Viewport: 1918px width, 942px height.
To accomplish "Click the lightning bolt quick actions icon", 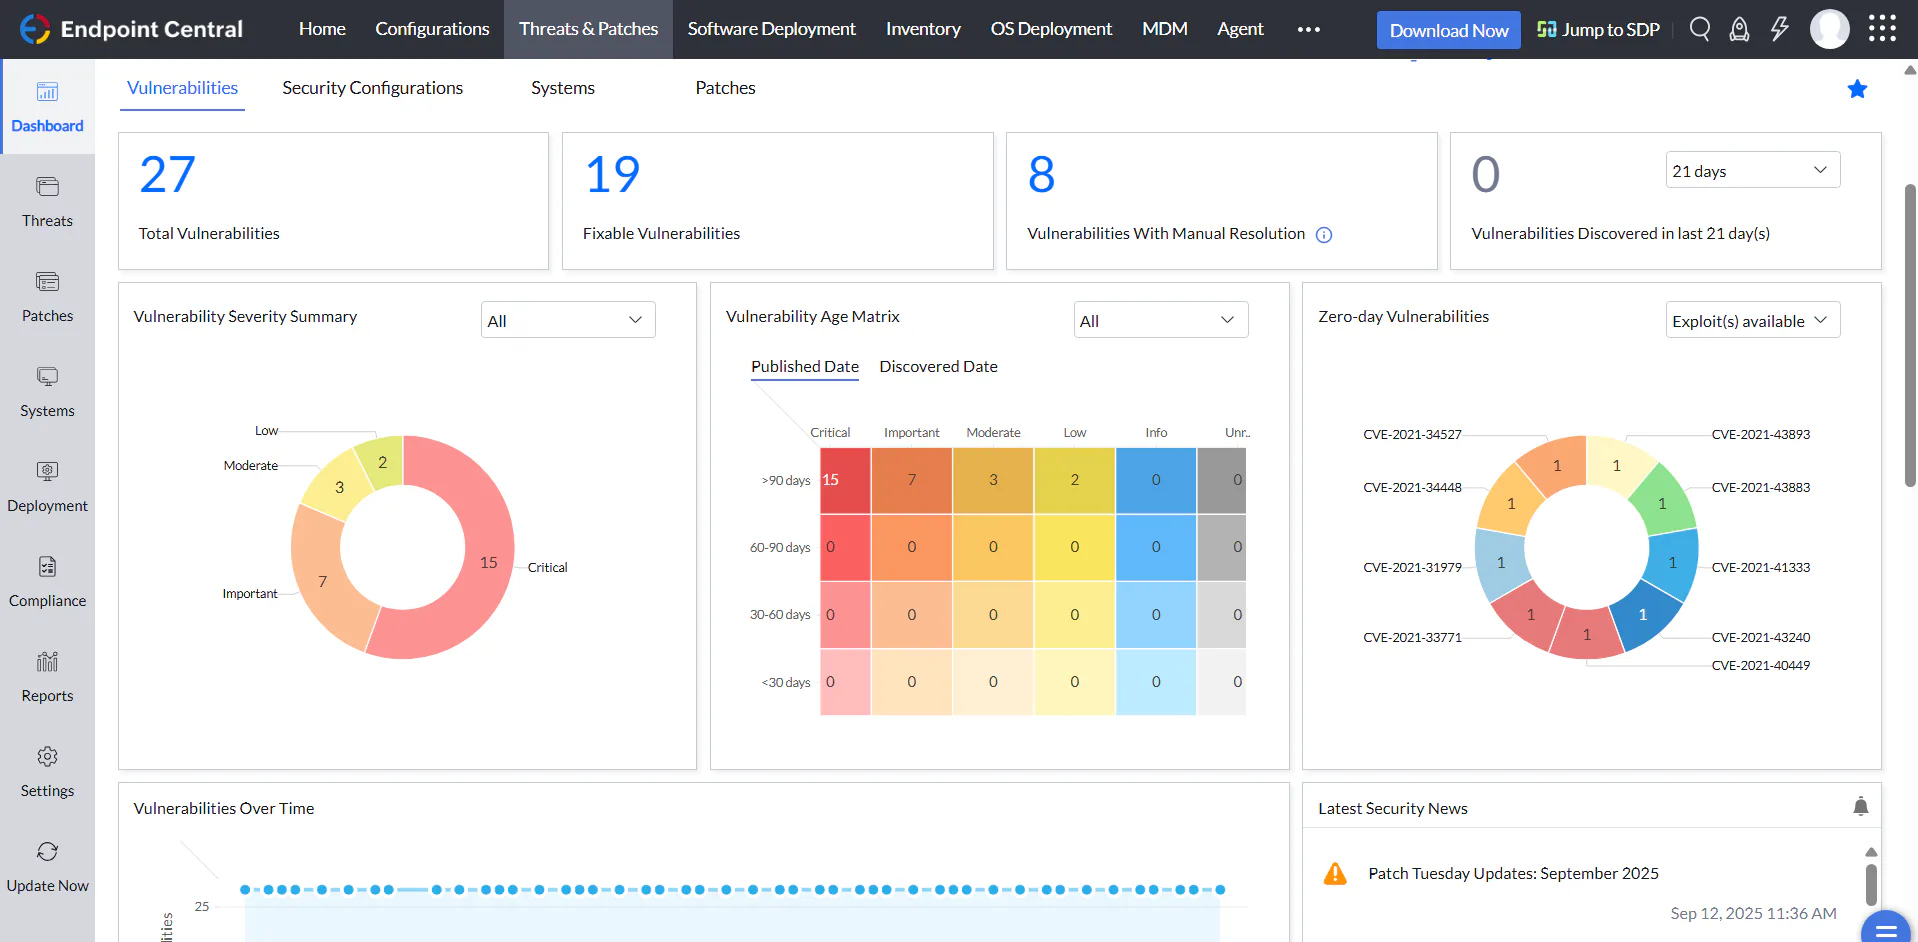I will [1779, 29].
